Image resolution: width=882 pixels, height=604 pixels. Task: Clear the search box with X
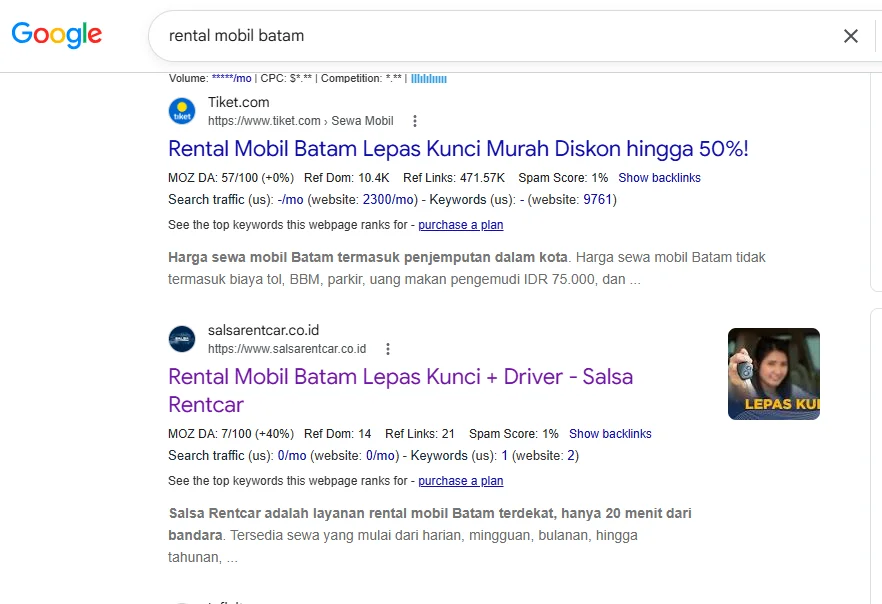pyautogui.click(x=850, y=36)
